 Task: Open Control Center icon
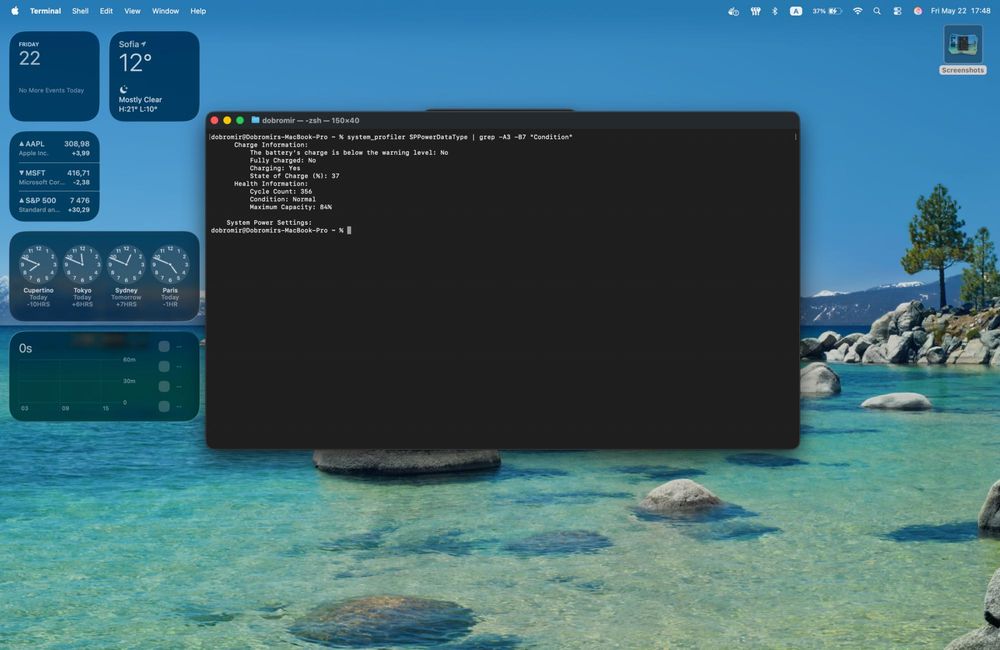[897, 11]
